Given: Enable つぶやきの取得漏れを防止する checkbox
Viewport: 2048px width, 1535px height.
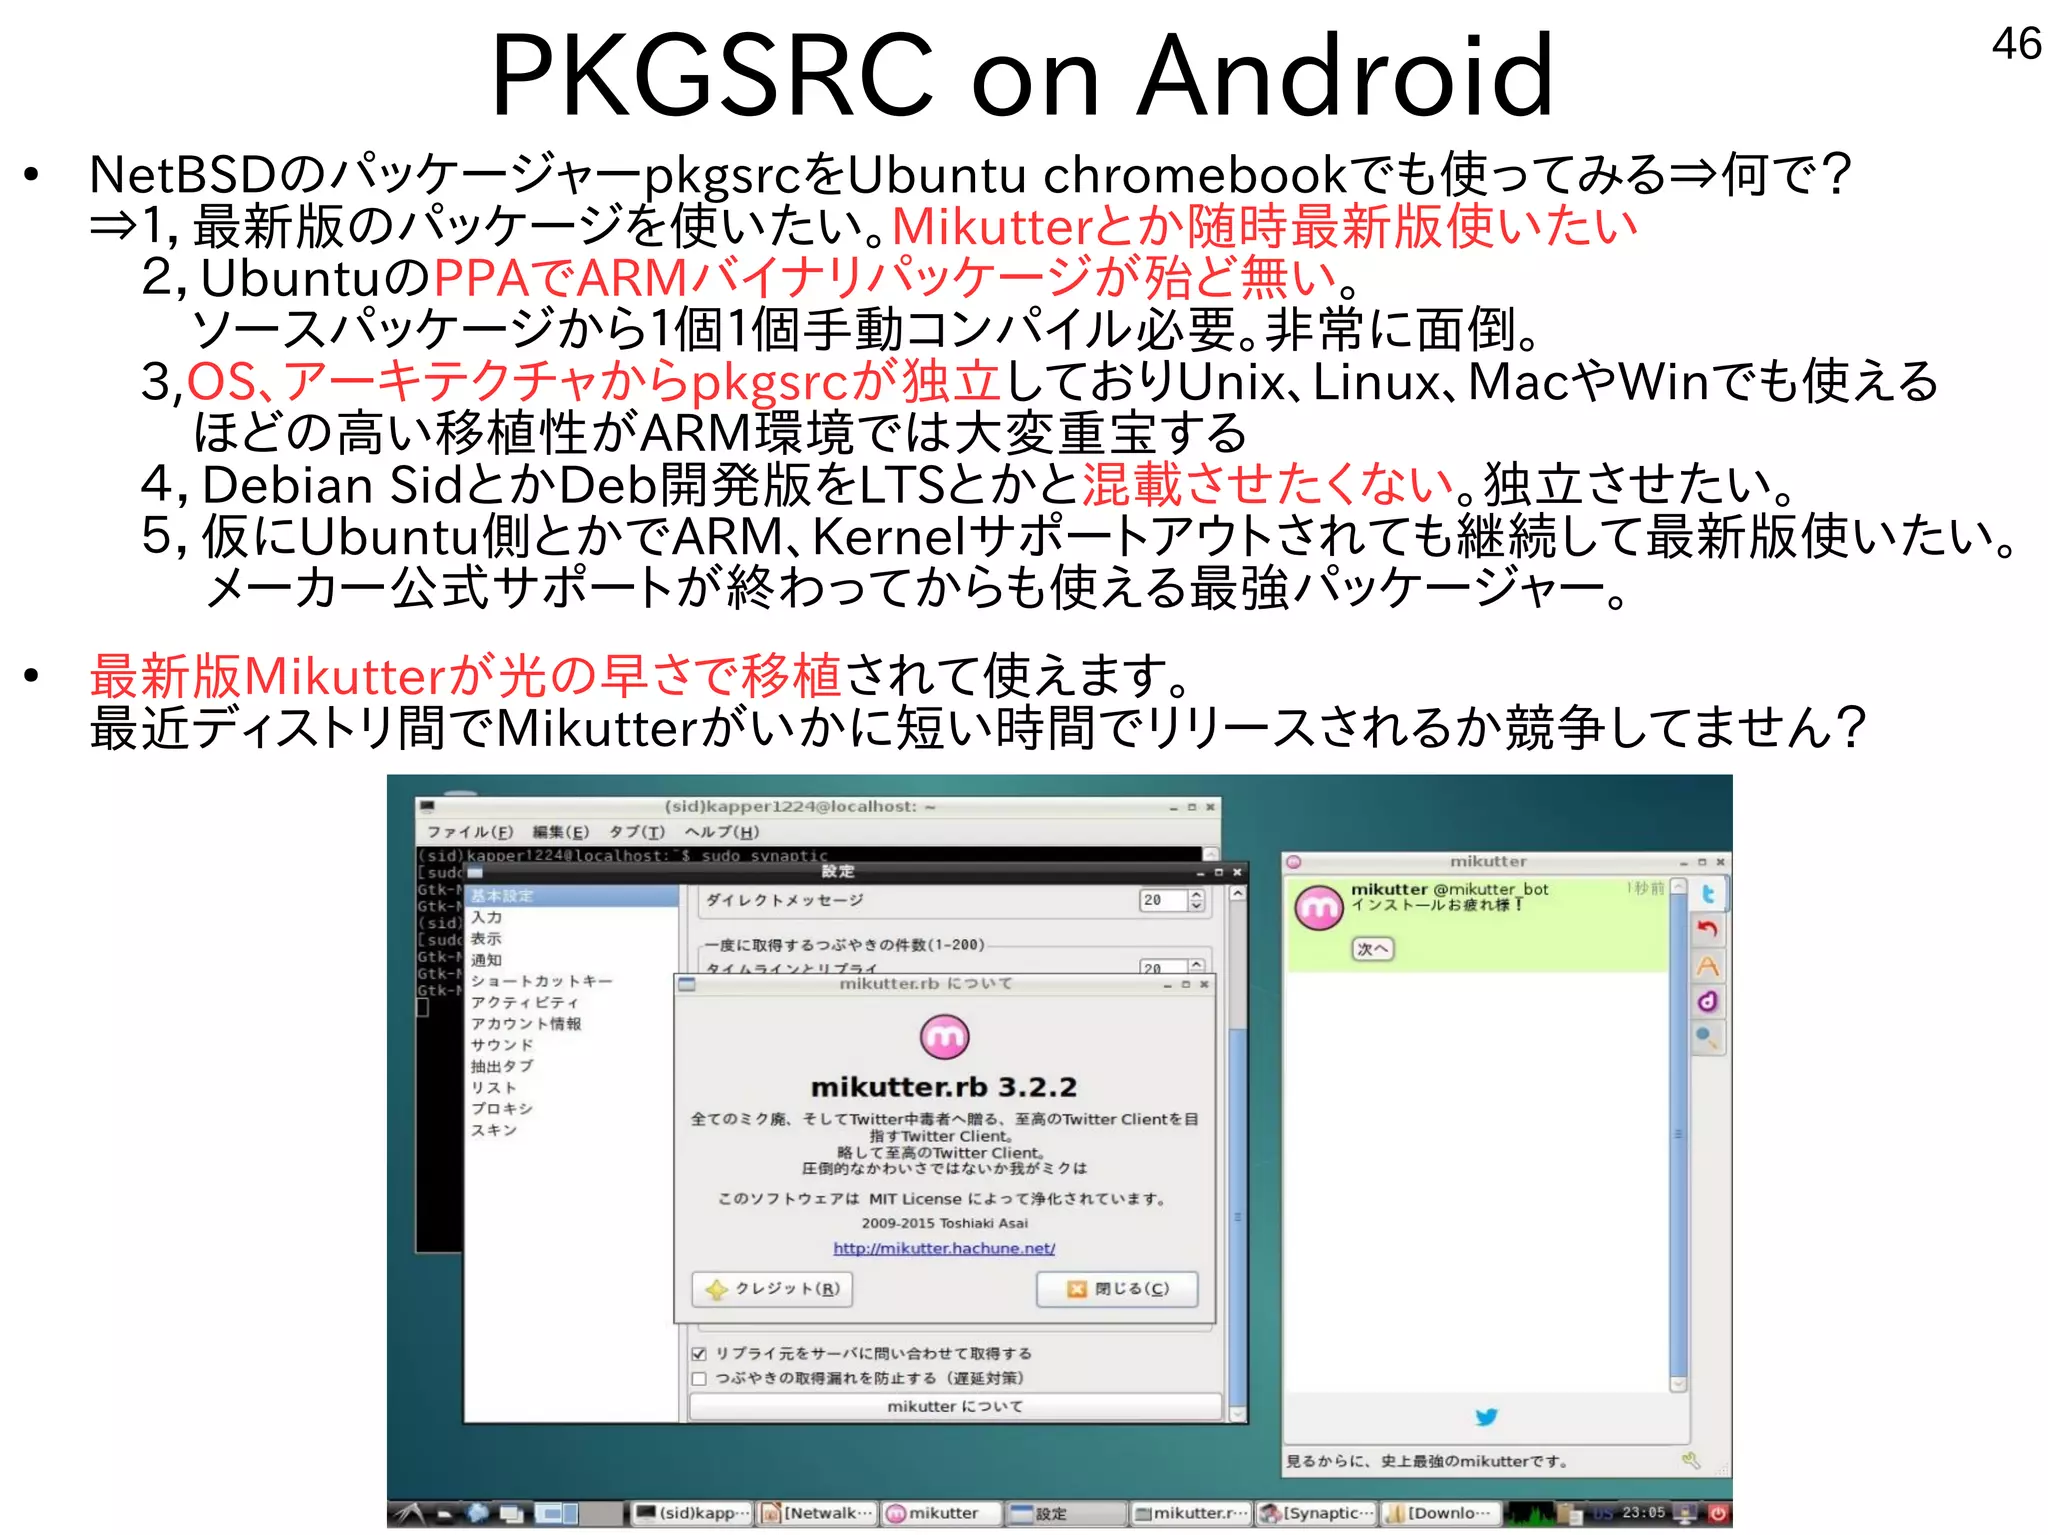Looking at the screenshot, I should coord(700,1378).
